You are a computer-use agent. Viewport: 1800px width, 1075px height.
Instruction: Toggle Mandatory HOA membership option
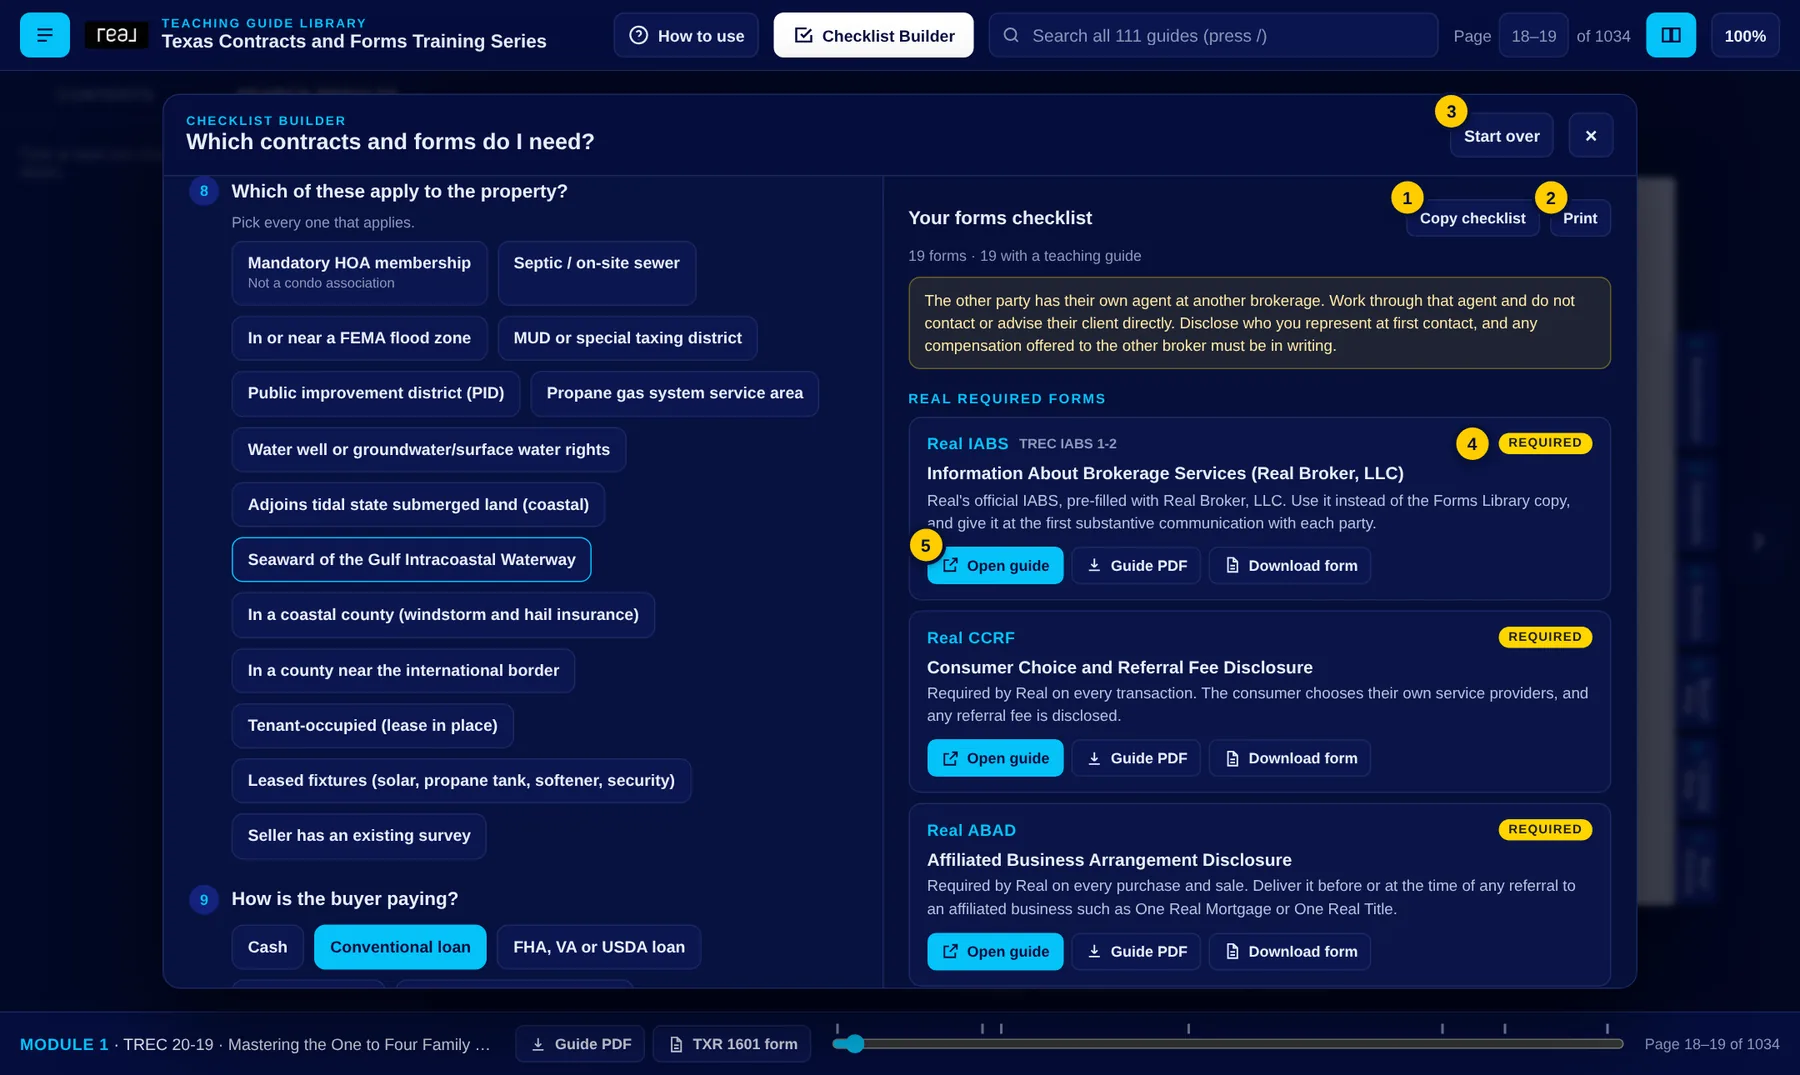pyautogui.click(x=359, y=272)
